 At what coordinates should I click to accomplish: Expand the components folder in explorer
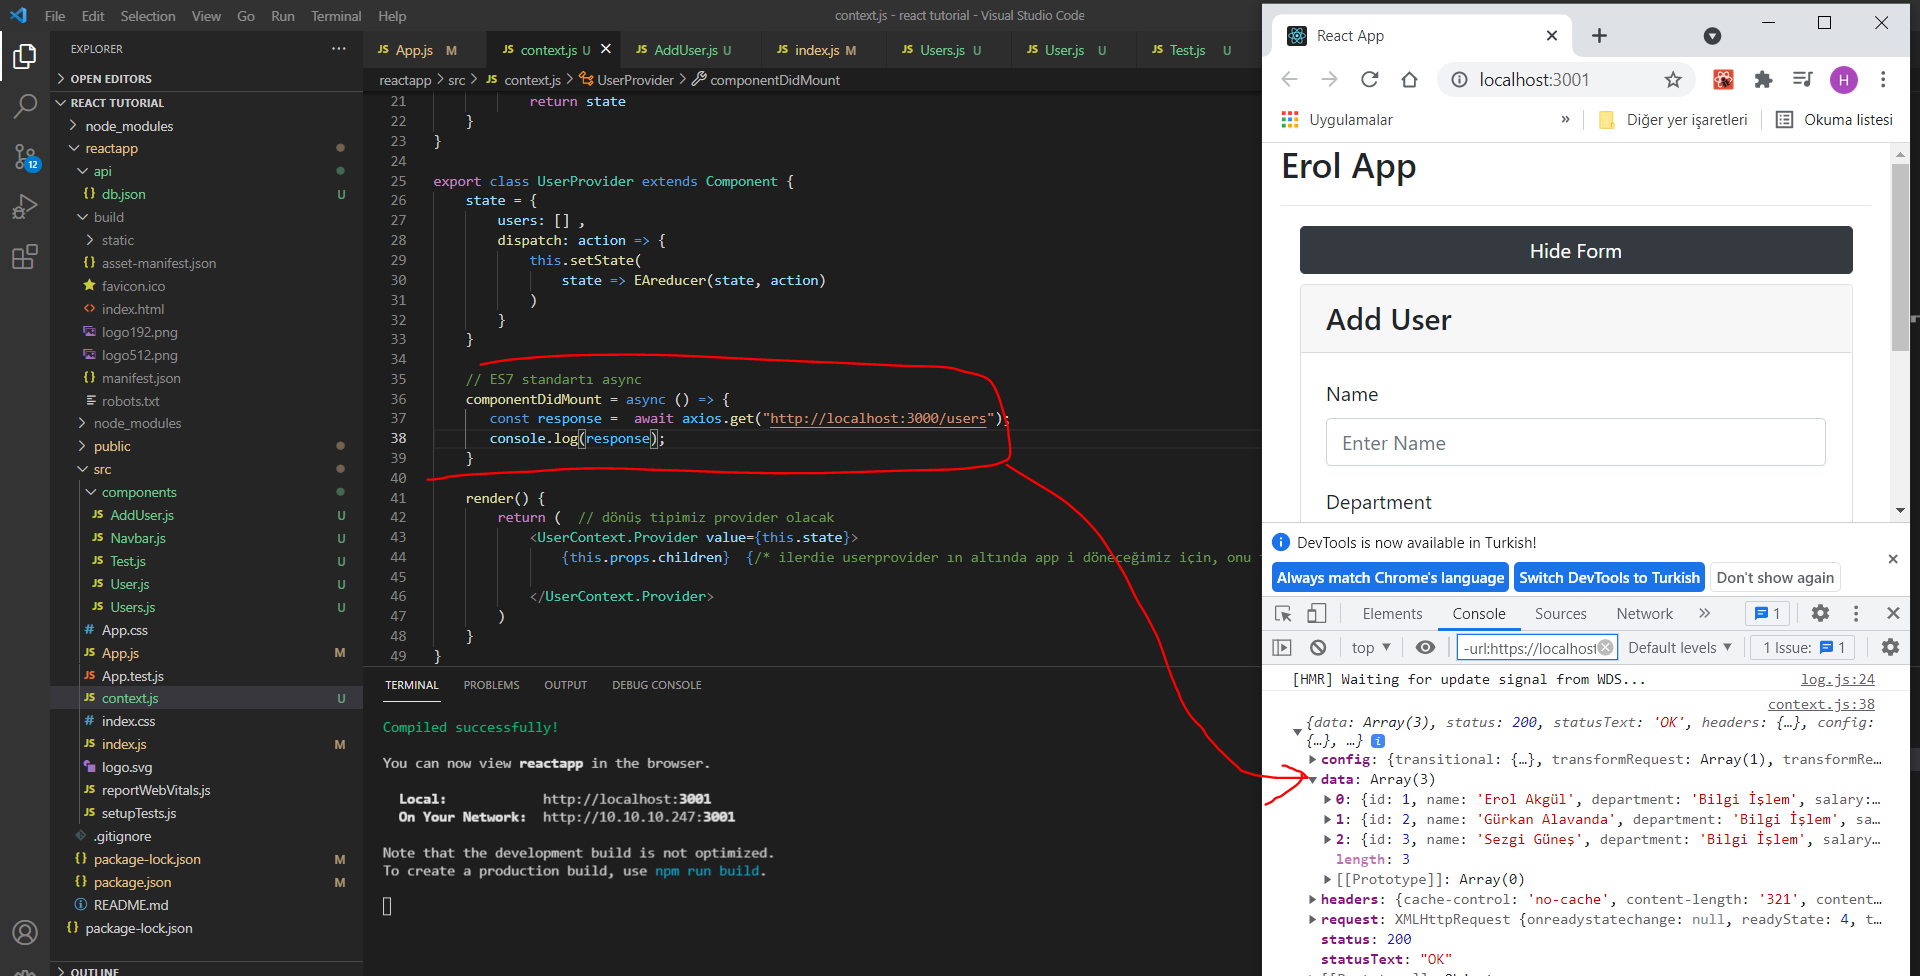[138, 492]
